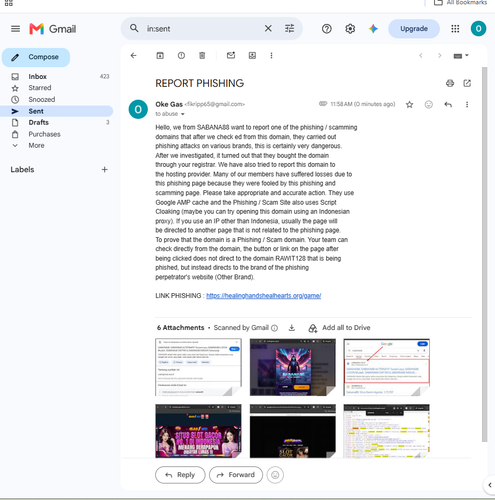The image size is (495, 500).
Task: Click the message vertical scrollbar
Action: pyautogui.click(x=485, y=254)
